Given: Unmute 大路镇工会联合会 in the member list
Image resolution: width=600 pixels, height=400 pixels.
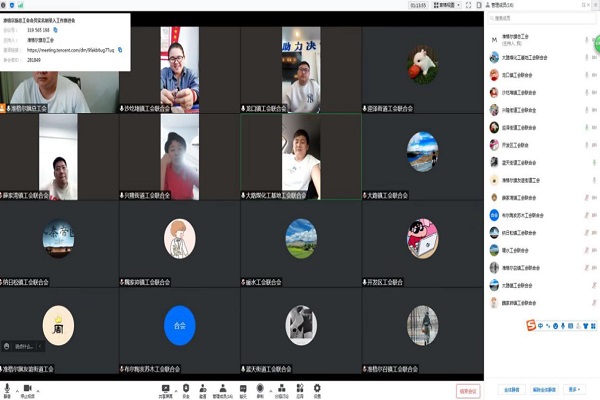Looking at the screenshot, I should (594, 285).
